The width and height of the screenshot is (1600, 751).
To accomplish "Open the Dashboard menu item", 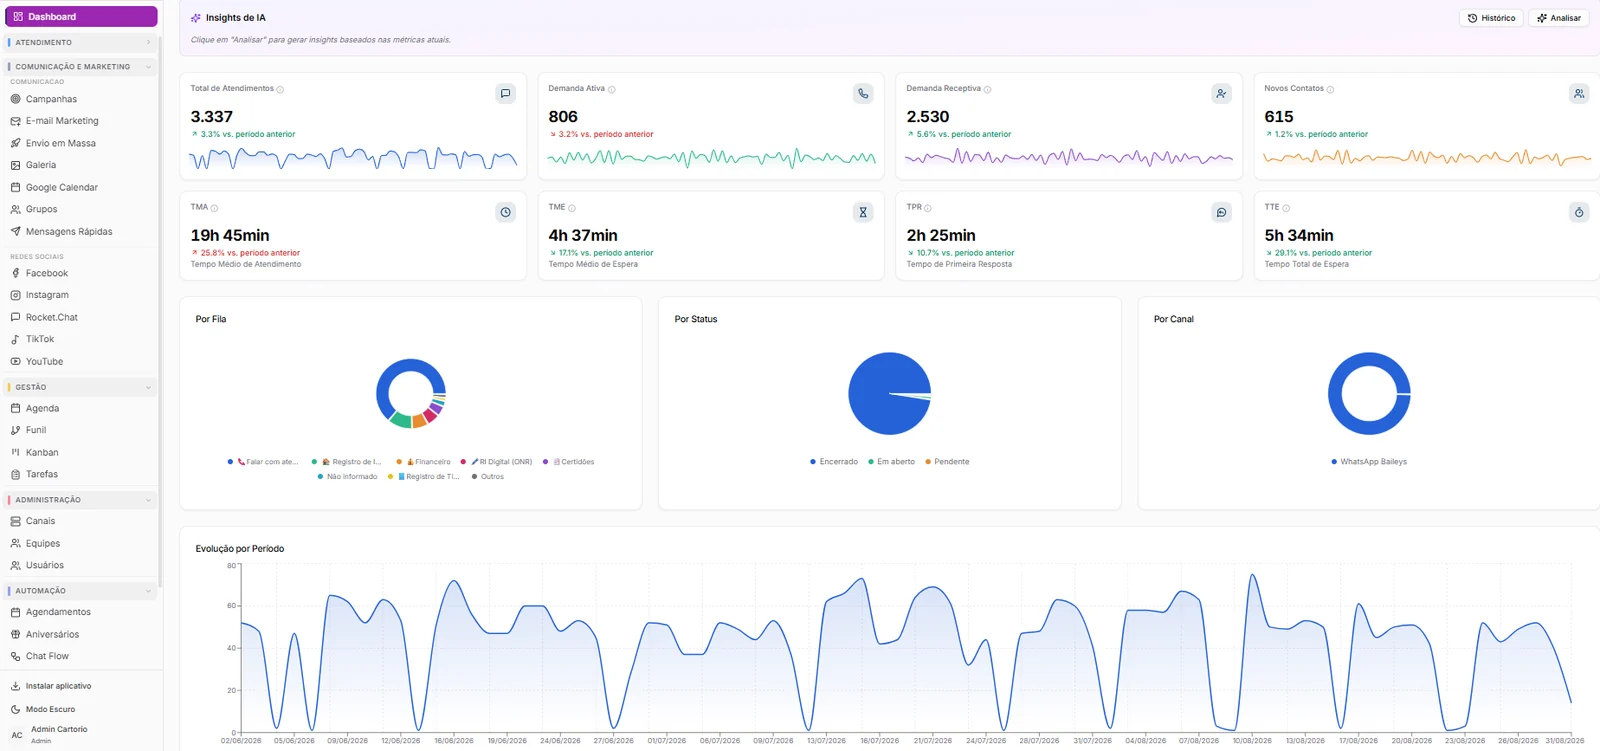I will pyautogui.click(x=81, y=17).
